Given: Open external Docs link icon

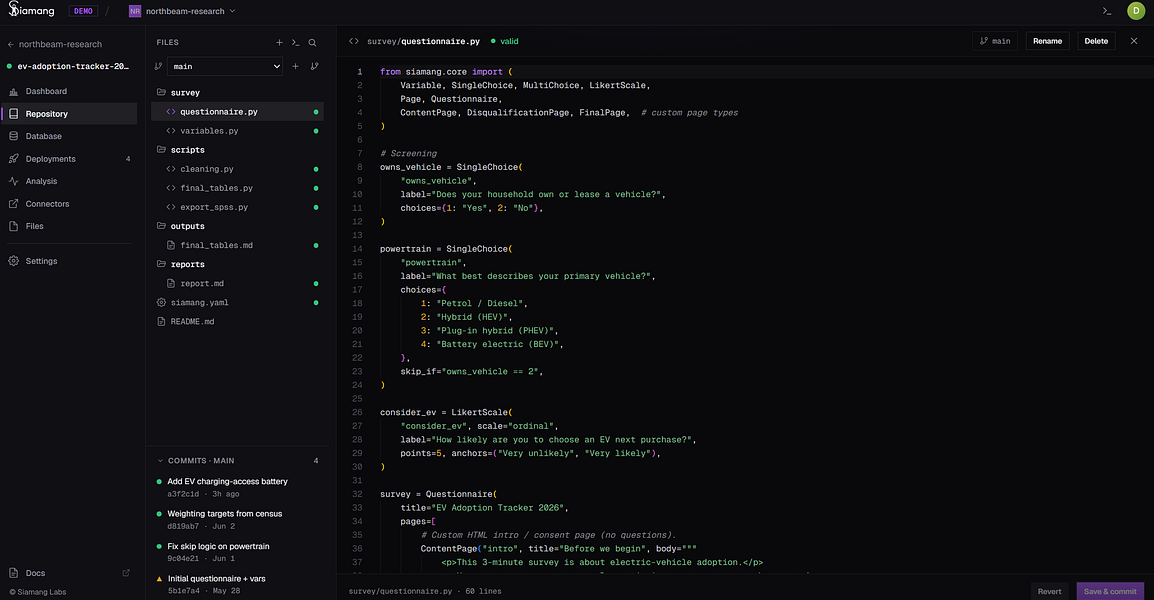Looking at the screenshot, I should pos(126,573).
